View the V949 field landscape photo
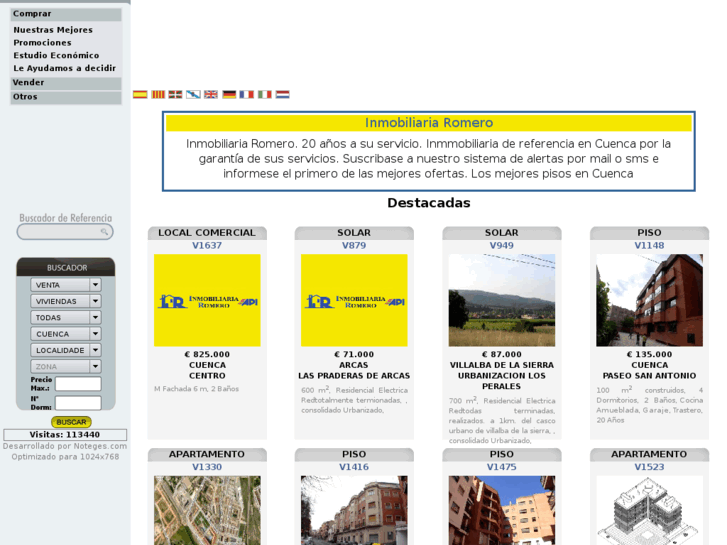 pyautogui.click(x=502, y=300)
